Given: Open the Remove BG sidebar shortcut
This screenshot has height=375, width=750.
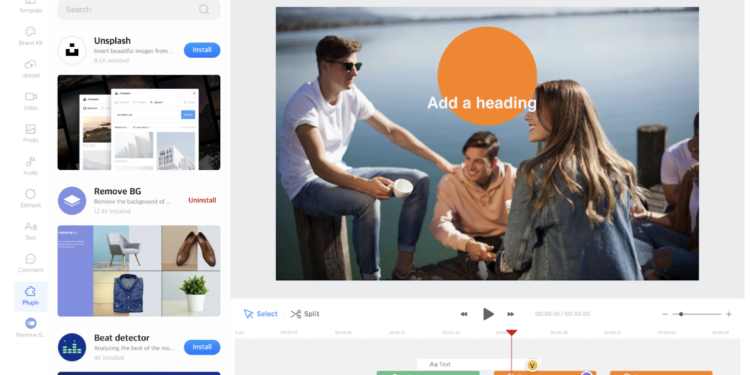Looking at the screenshot, I should (x=31, y=328).
